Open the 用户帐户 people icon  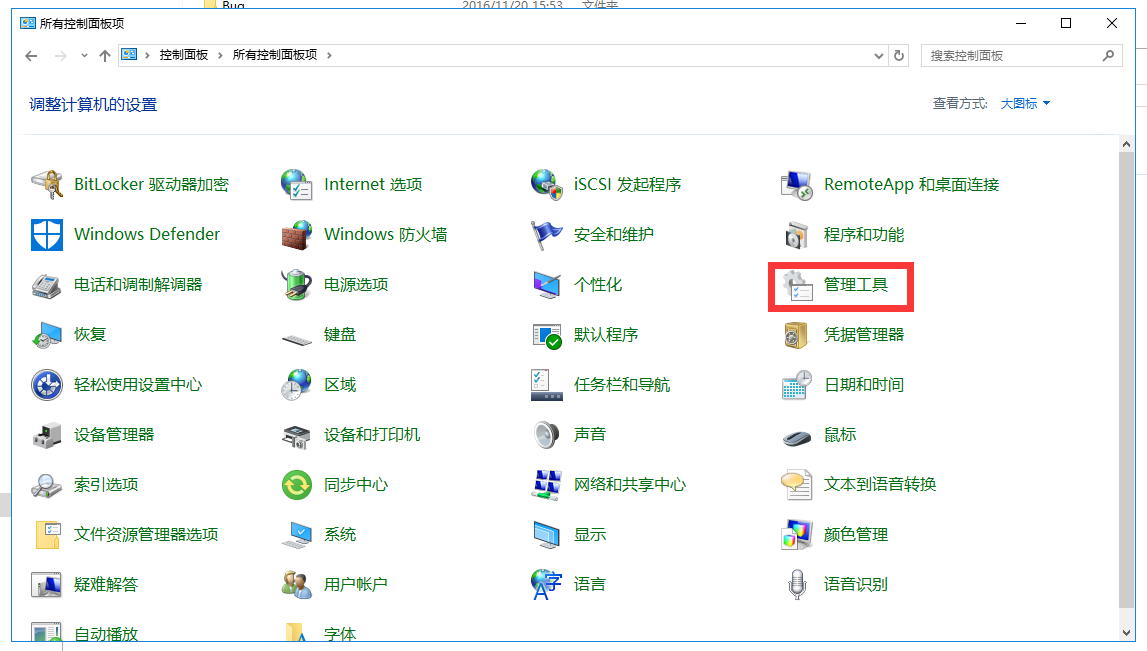[297, 584]
